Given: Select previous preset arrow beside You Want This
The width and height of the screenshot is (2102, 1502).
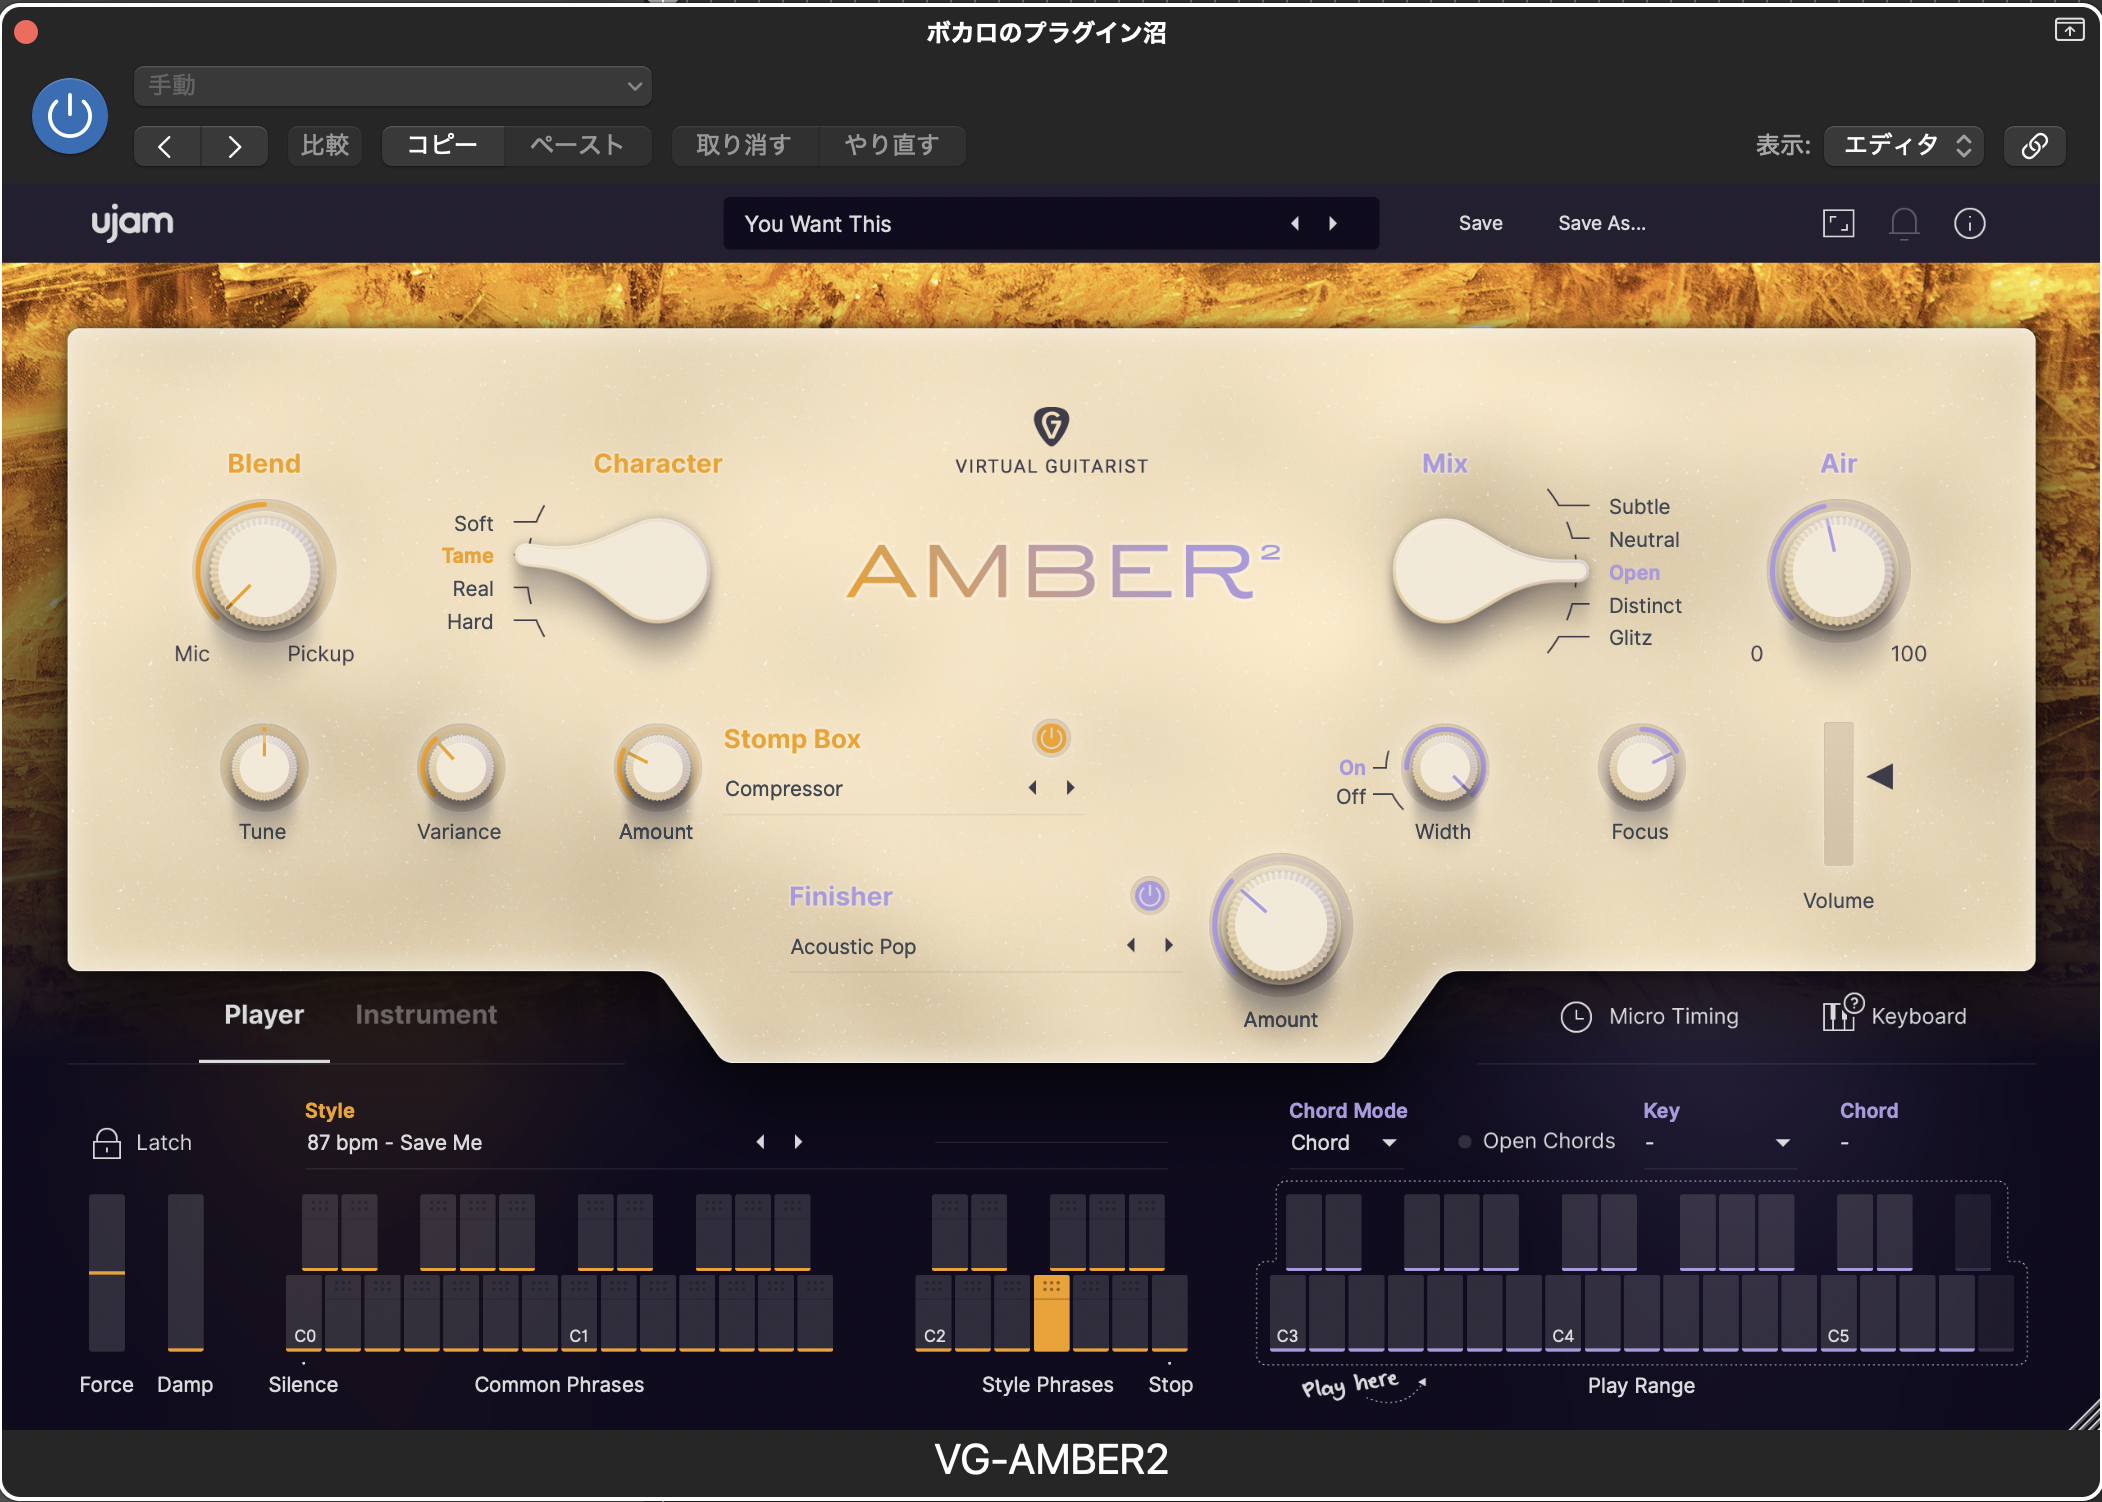Looking at the screenshot, I should (x=1295, y=224).
